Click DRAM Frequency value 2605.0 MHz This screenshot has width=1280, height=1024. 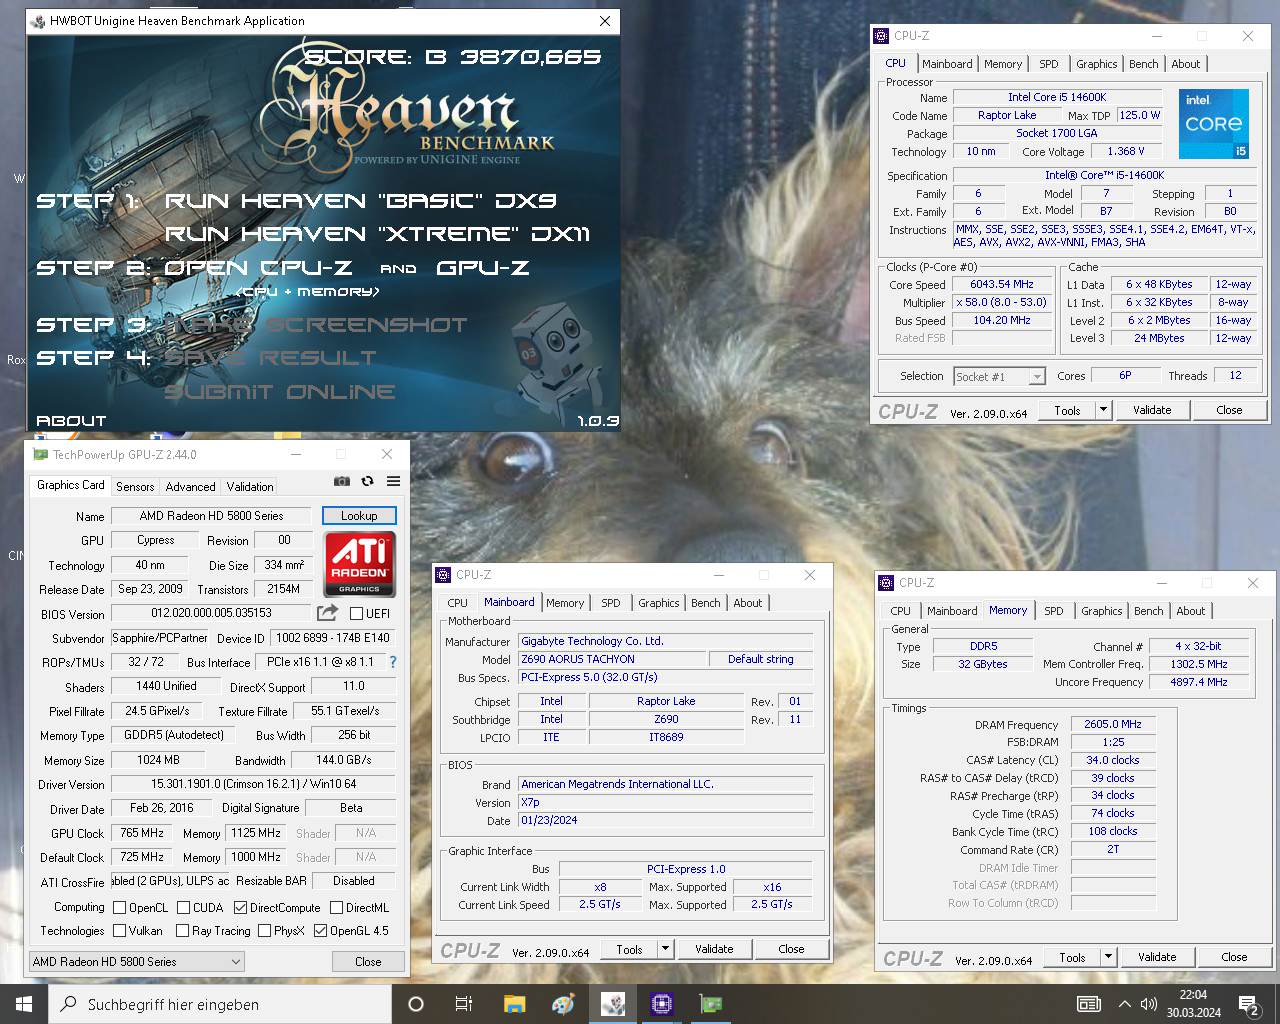click(x=1113, y=724)
